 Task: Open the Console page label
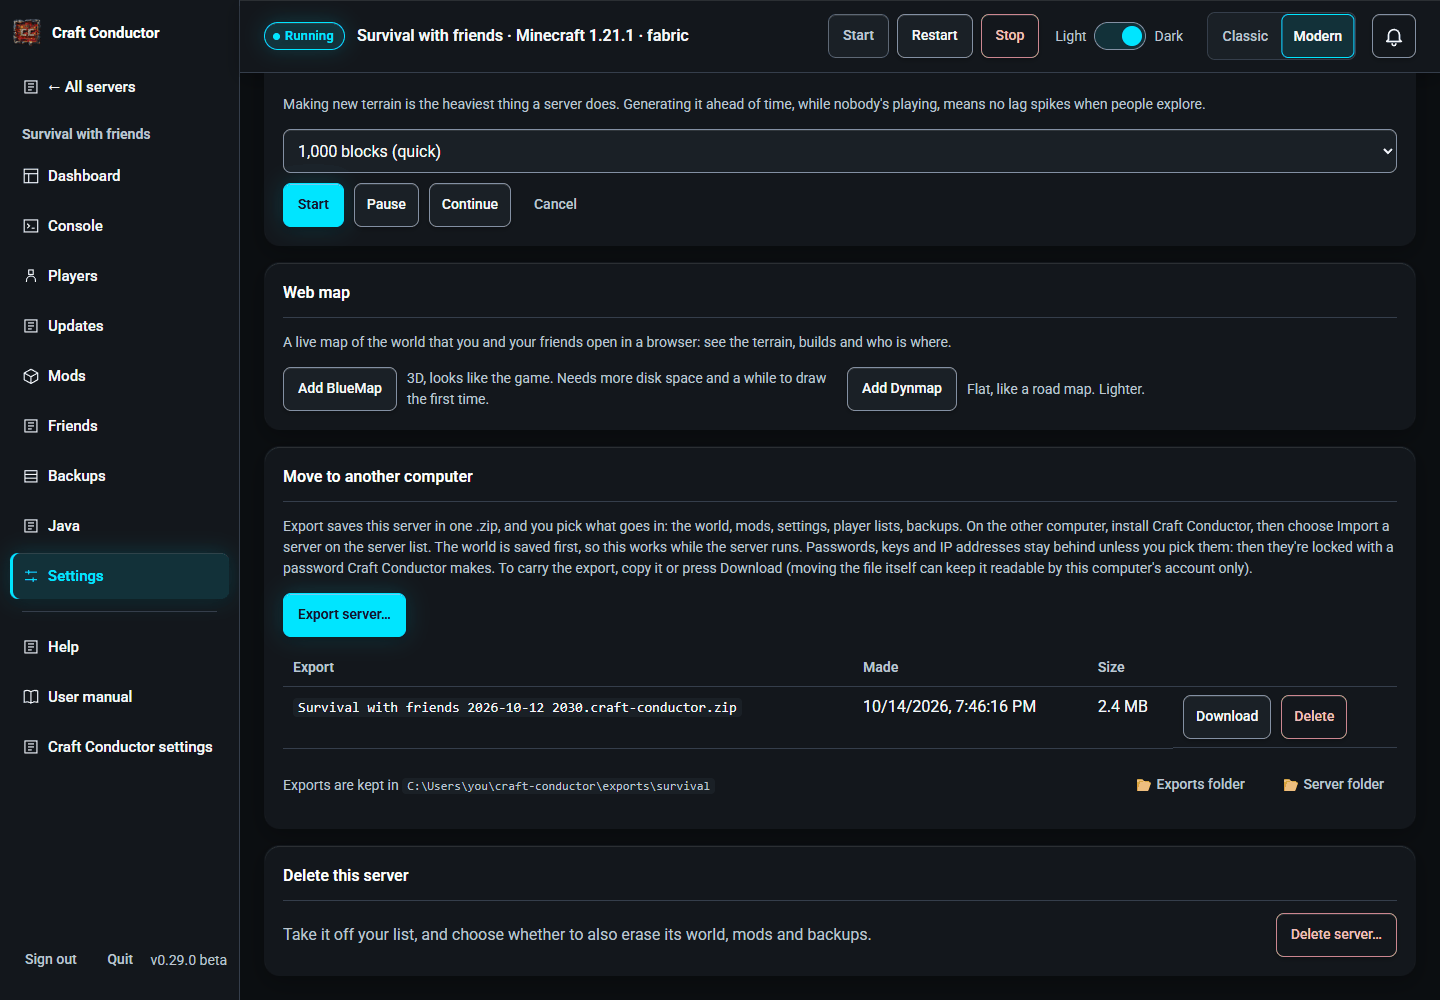point(75,226)
